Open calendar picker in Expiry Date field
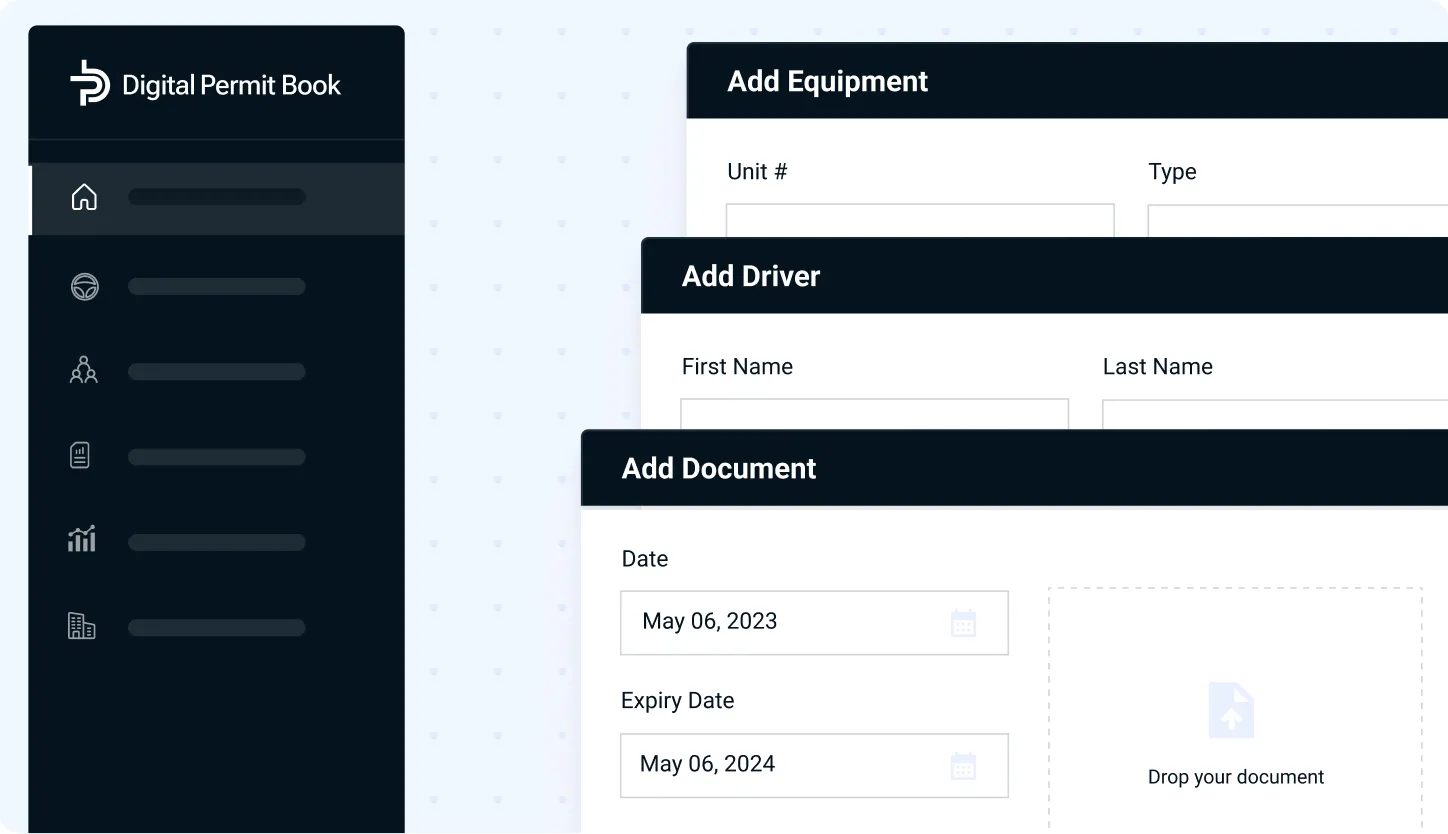 (x=963, y=767)
